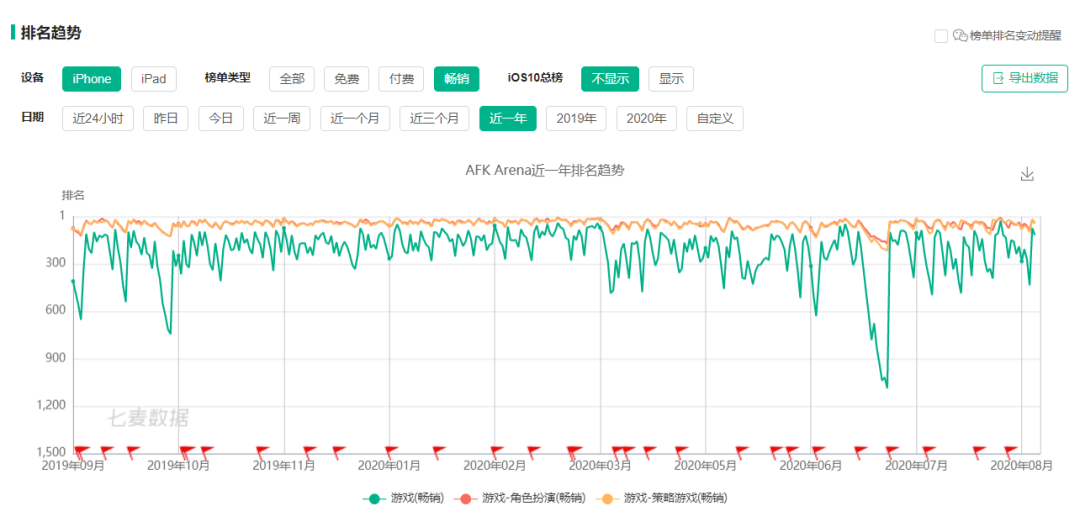Toggle the green 游戏(畅销) legend marker

pos(374,498)
